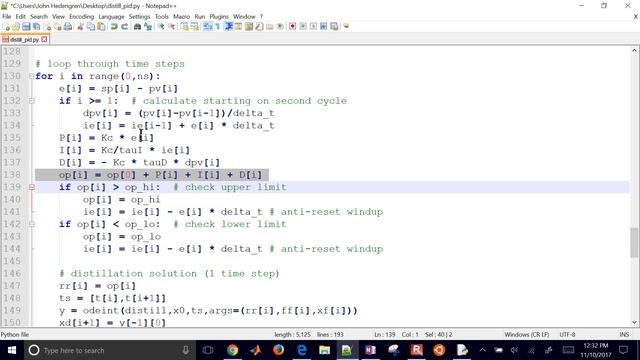640x360 pixels.
Task: Click the muted speaker volume tray icon
Action: click(x=515, y=350)
